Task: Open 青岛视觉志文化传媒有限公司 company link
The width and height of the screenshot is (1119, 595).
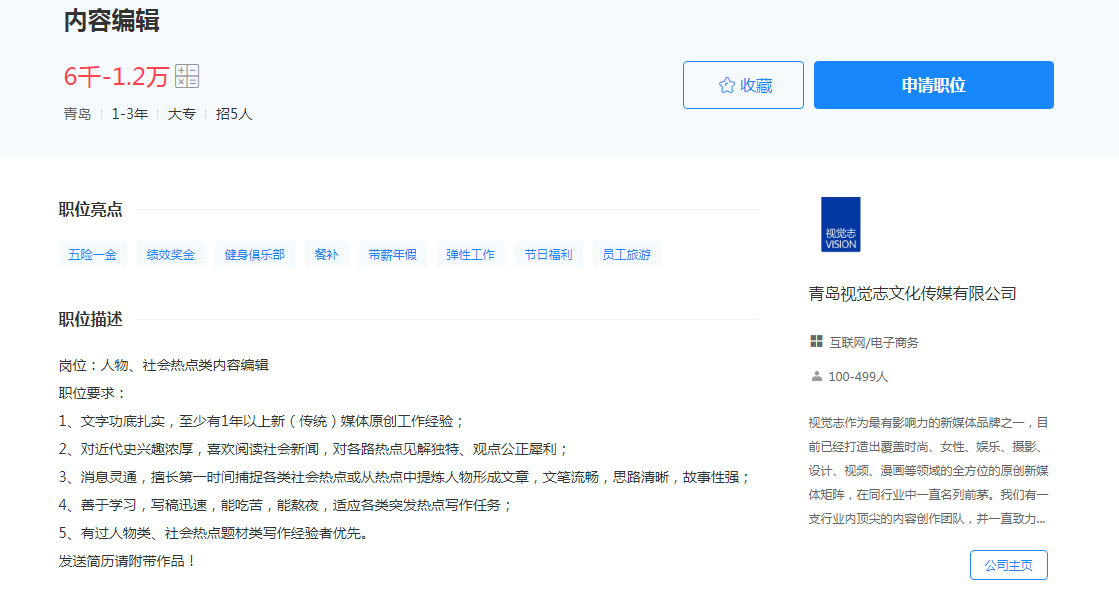Action: tap(912, 293)
